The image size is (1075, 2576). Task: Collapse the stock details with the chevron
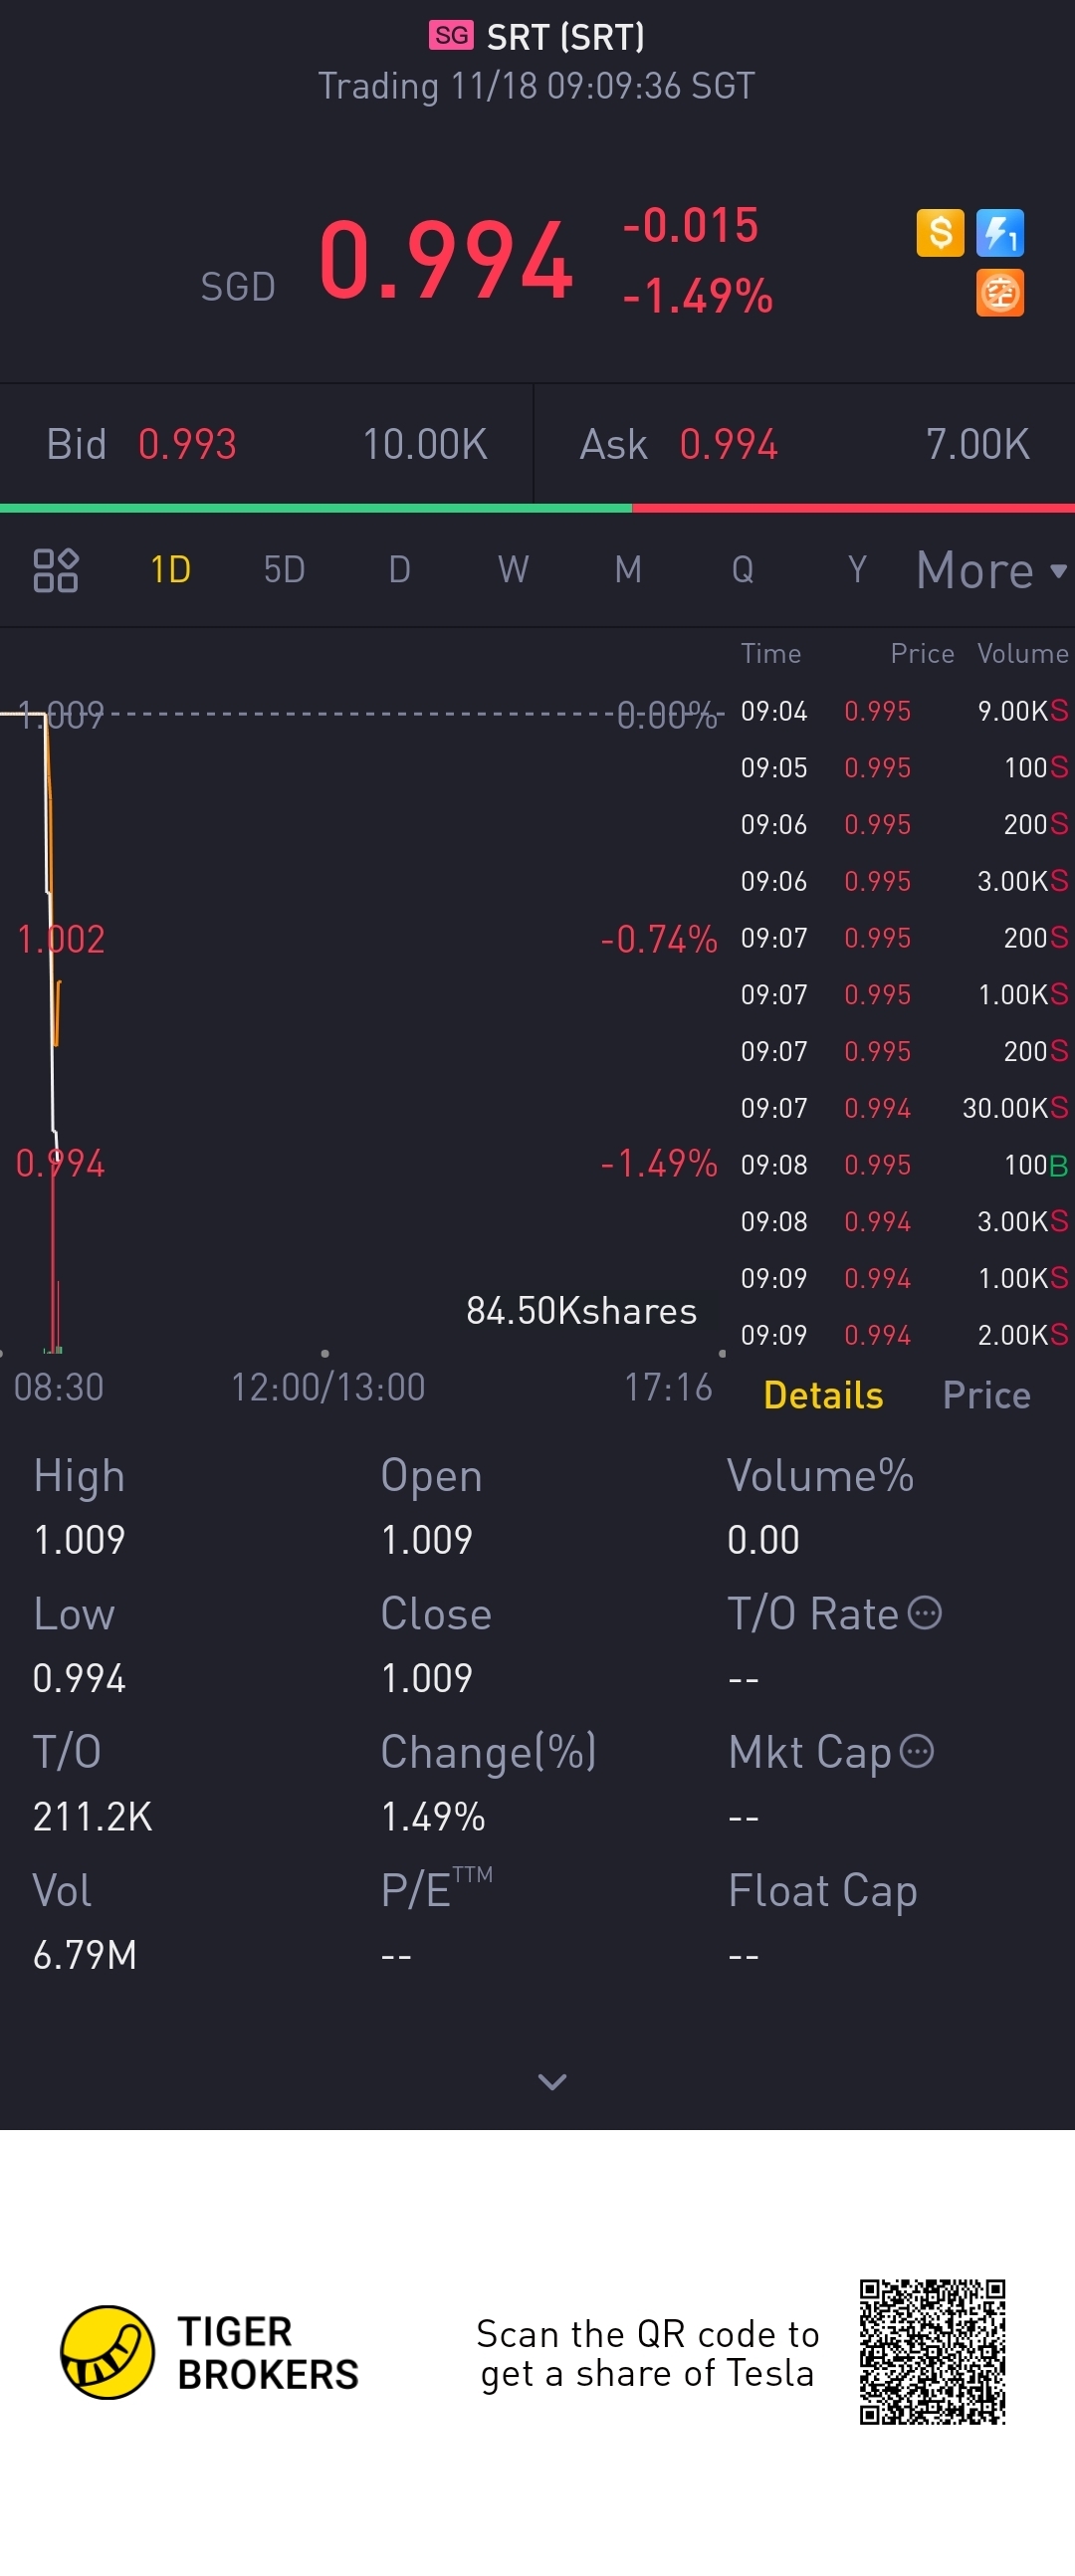pos(552,2081)
